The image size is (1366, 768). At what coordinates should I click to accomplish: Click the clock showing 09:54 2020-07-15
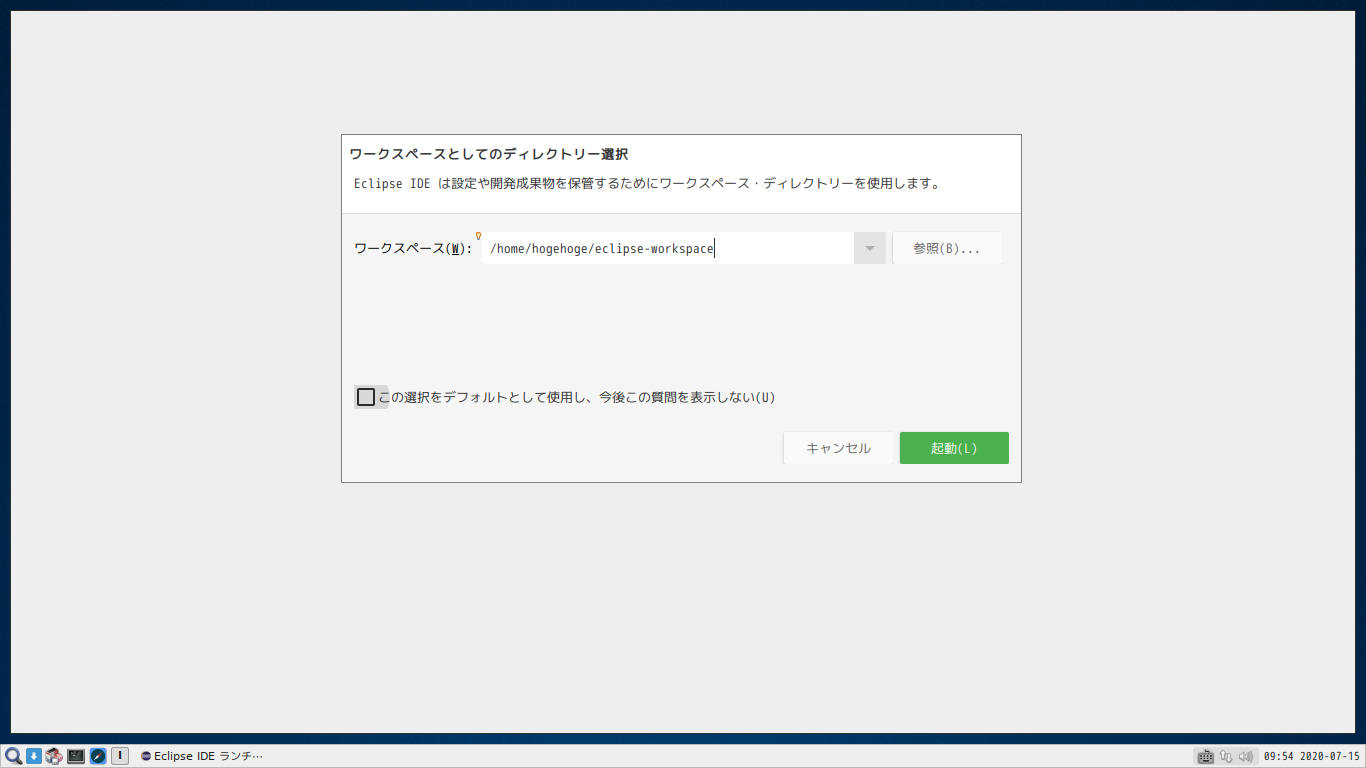[1311, 757]
